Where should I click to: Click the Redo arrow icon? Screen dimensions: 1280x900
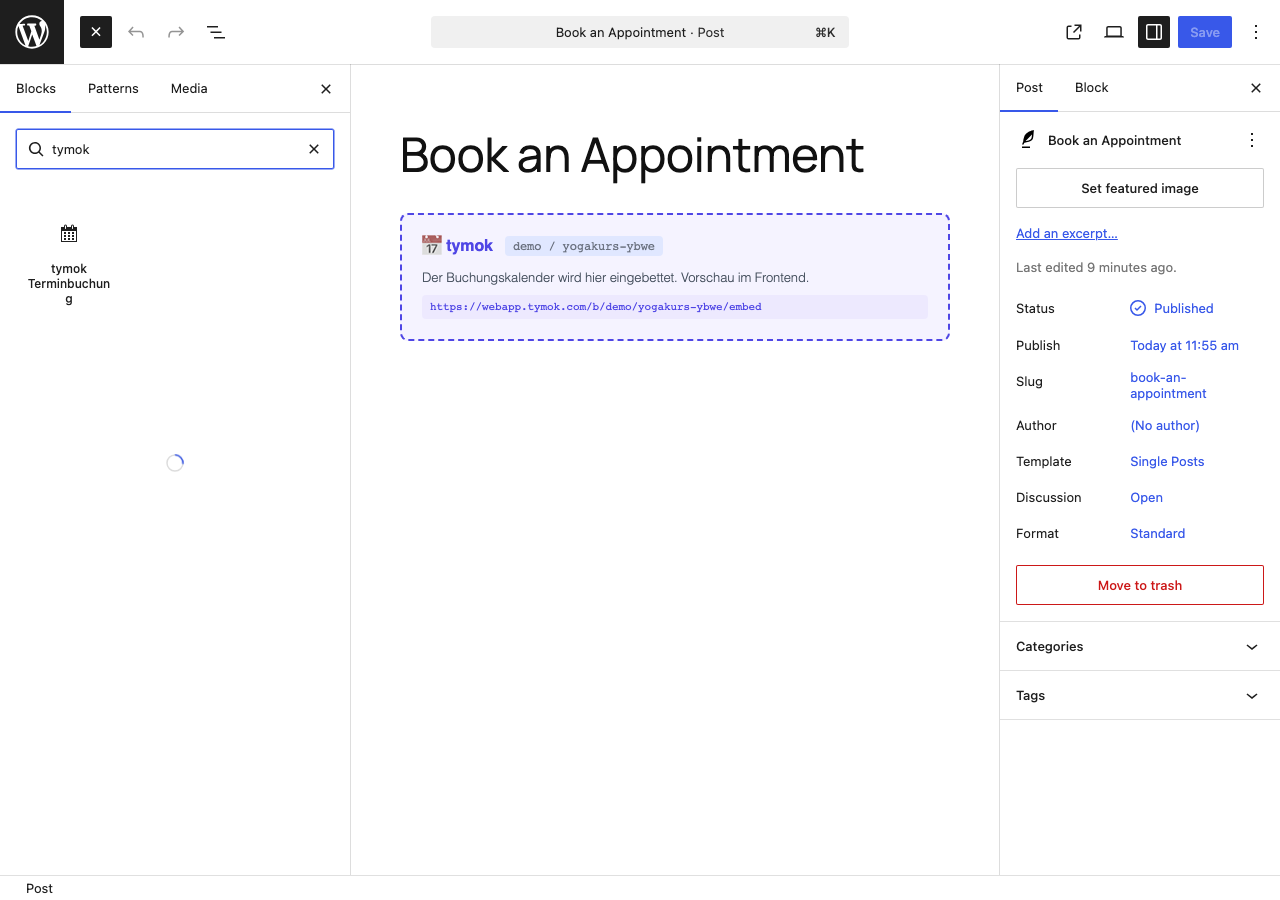[176, 32]
